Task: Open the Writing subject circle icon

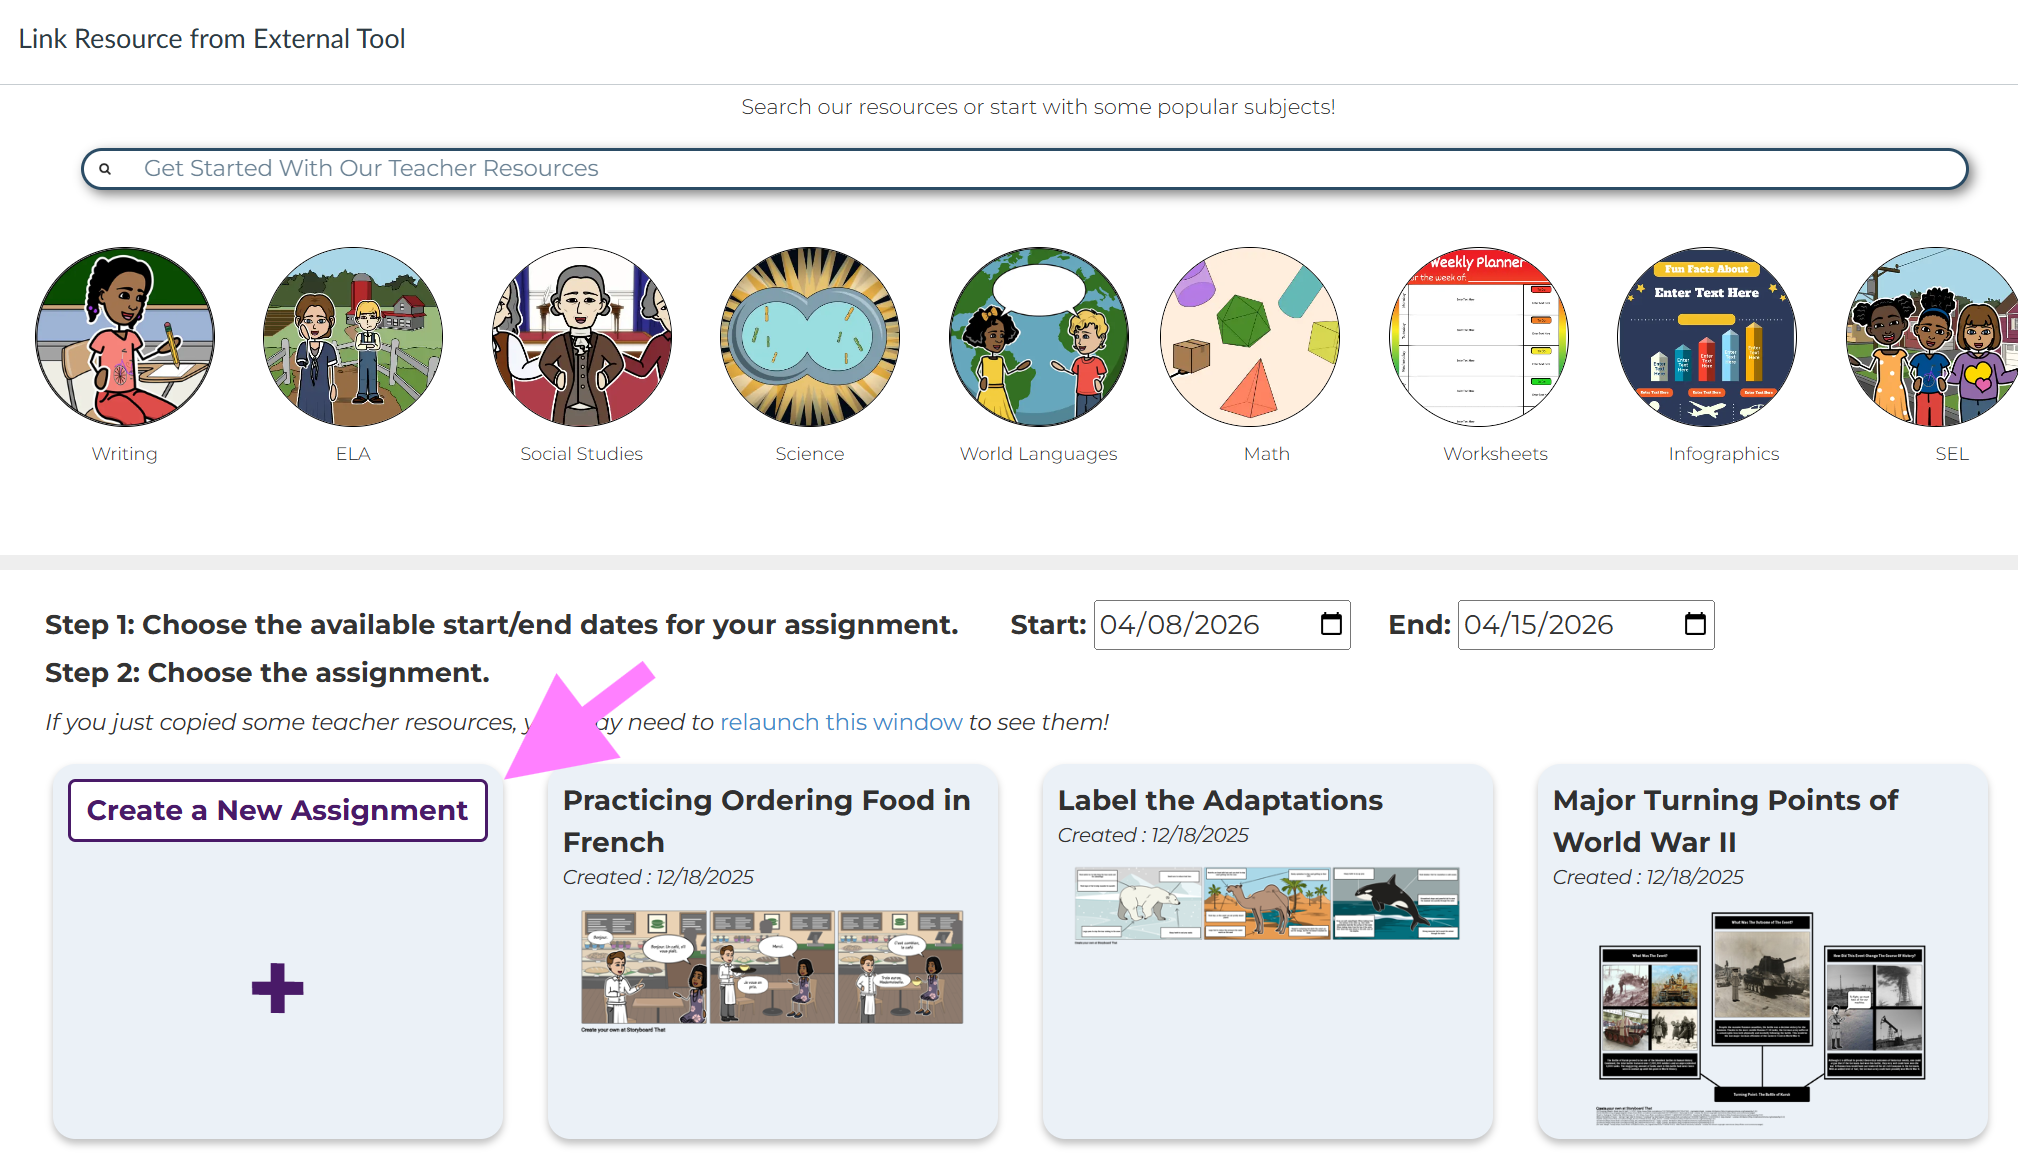Action: click(125, 337)
